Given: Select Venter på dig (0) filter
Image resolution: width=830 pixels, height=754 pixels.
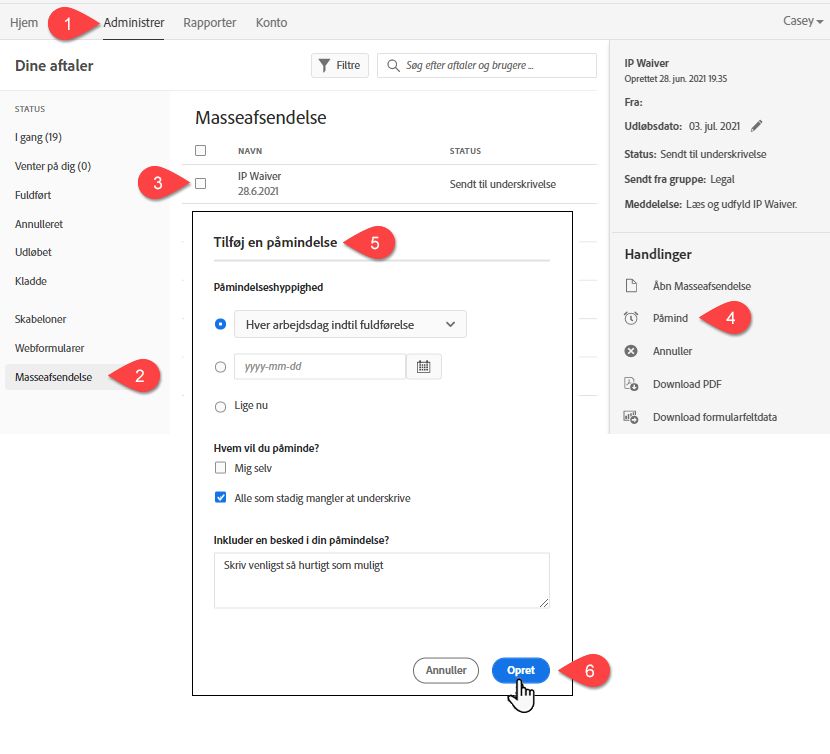Looking at the screenshot, I should point(53,166).
